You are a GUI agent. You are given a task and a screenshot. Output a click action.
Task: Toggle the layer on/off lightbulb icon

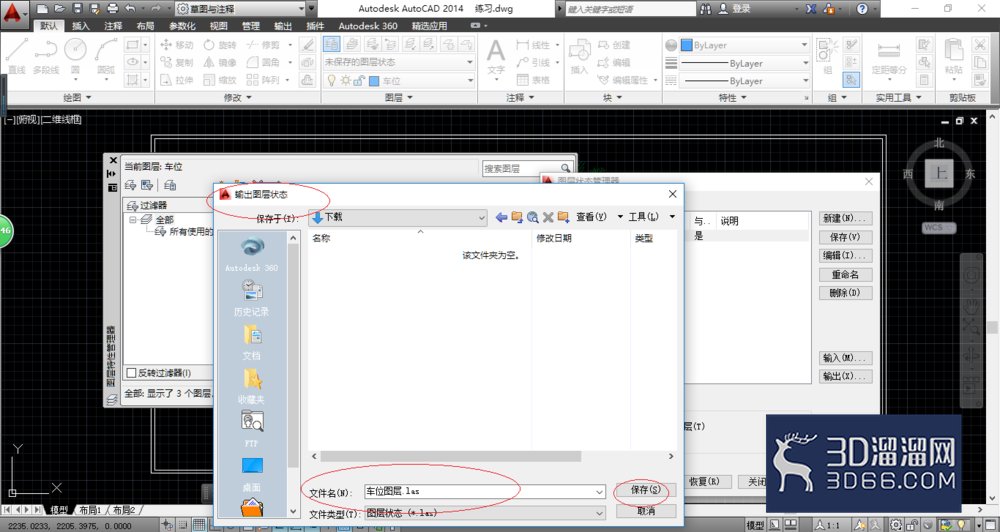pyautogui.click(x=332, y=80)
